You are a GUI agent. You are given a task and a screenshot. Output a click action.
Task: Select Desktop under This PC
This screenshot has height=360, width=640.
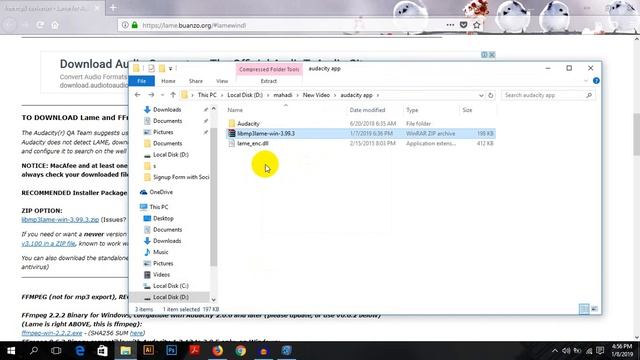pos(163,218)
